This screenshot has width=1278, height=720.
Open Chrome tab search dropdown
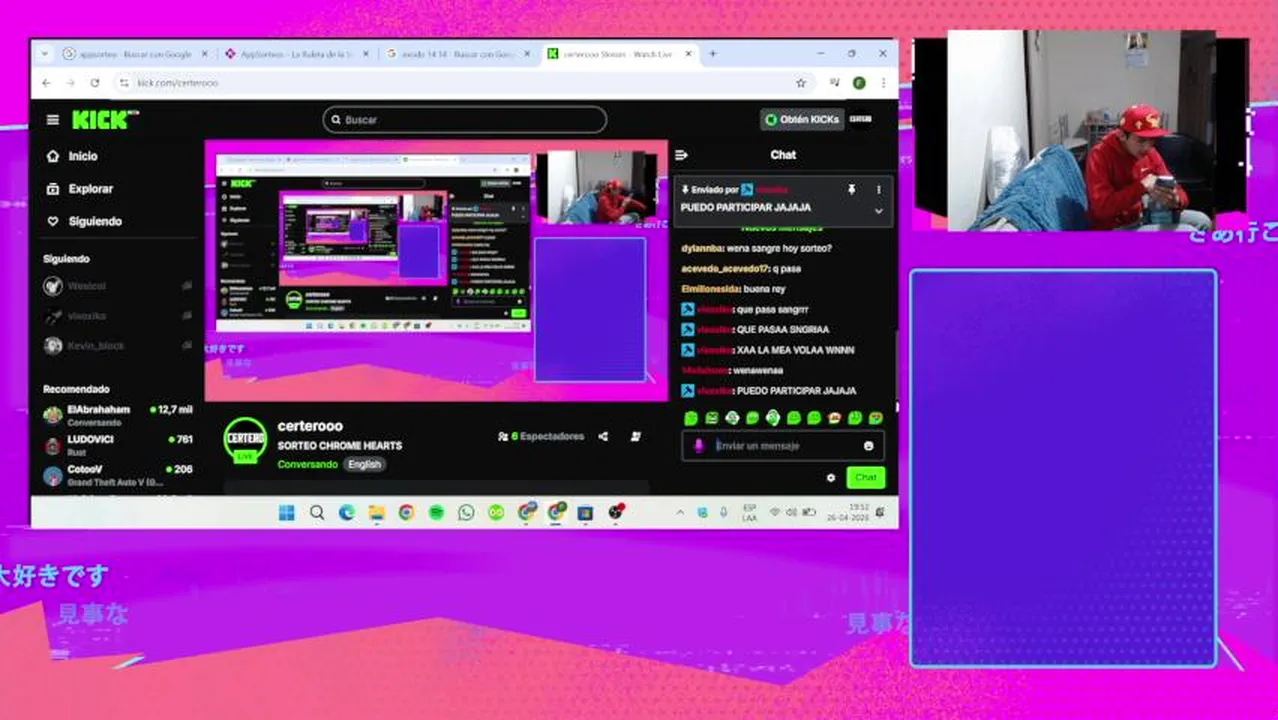(x=44, y=54)
